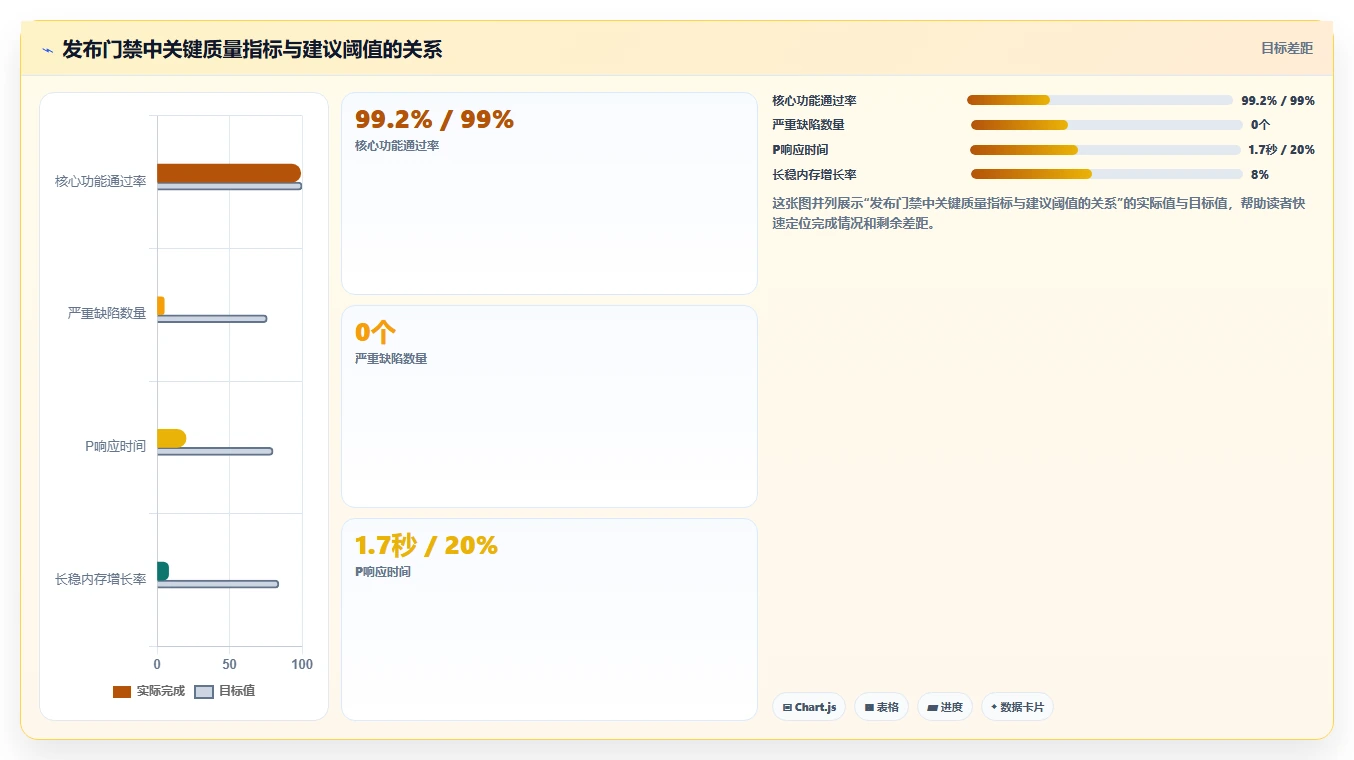Select the 数据卡片 tag chip
The height and width of the screenshot is (760, 1354).
click(1017, 707)
